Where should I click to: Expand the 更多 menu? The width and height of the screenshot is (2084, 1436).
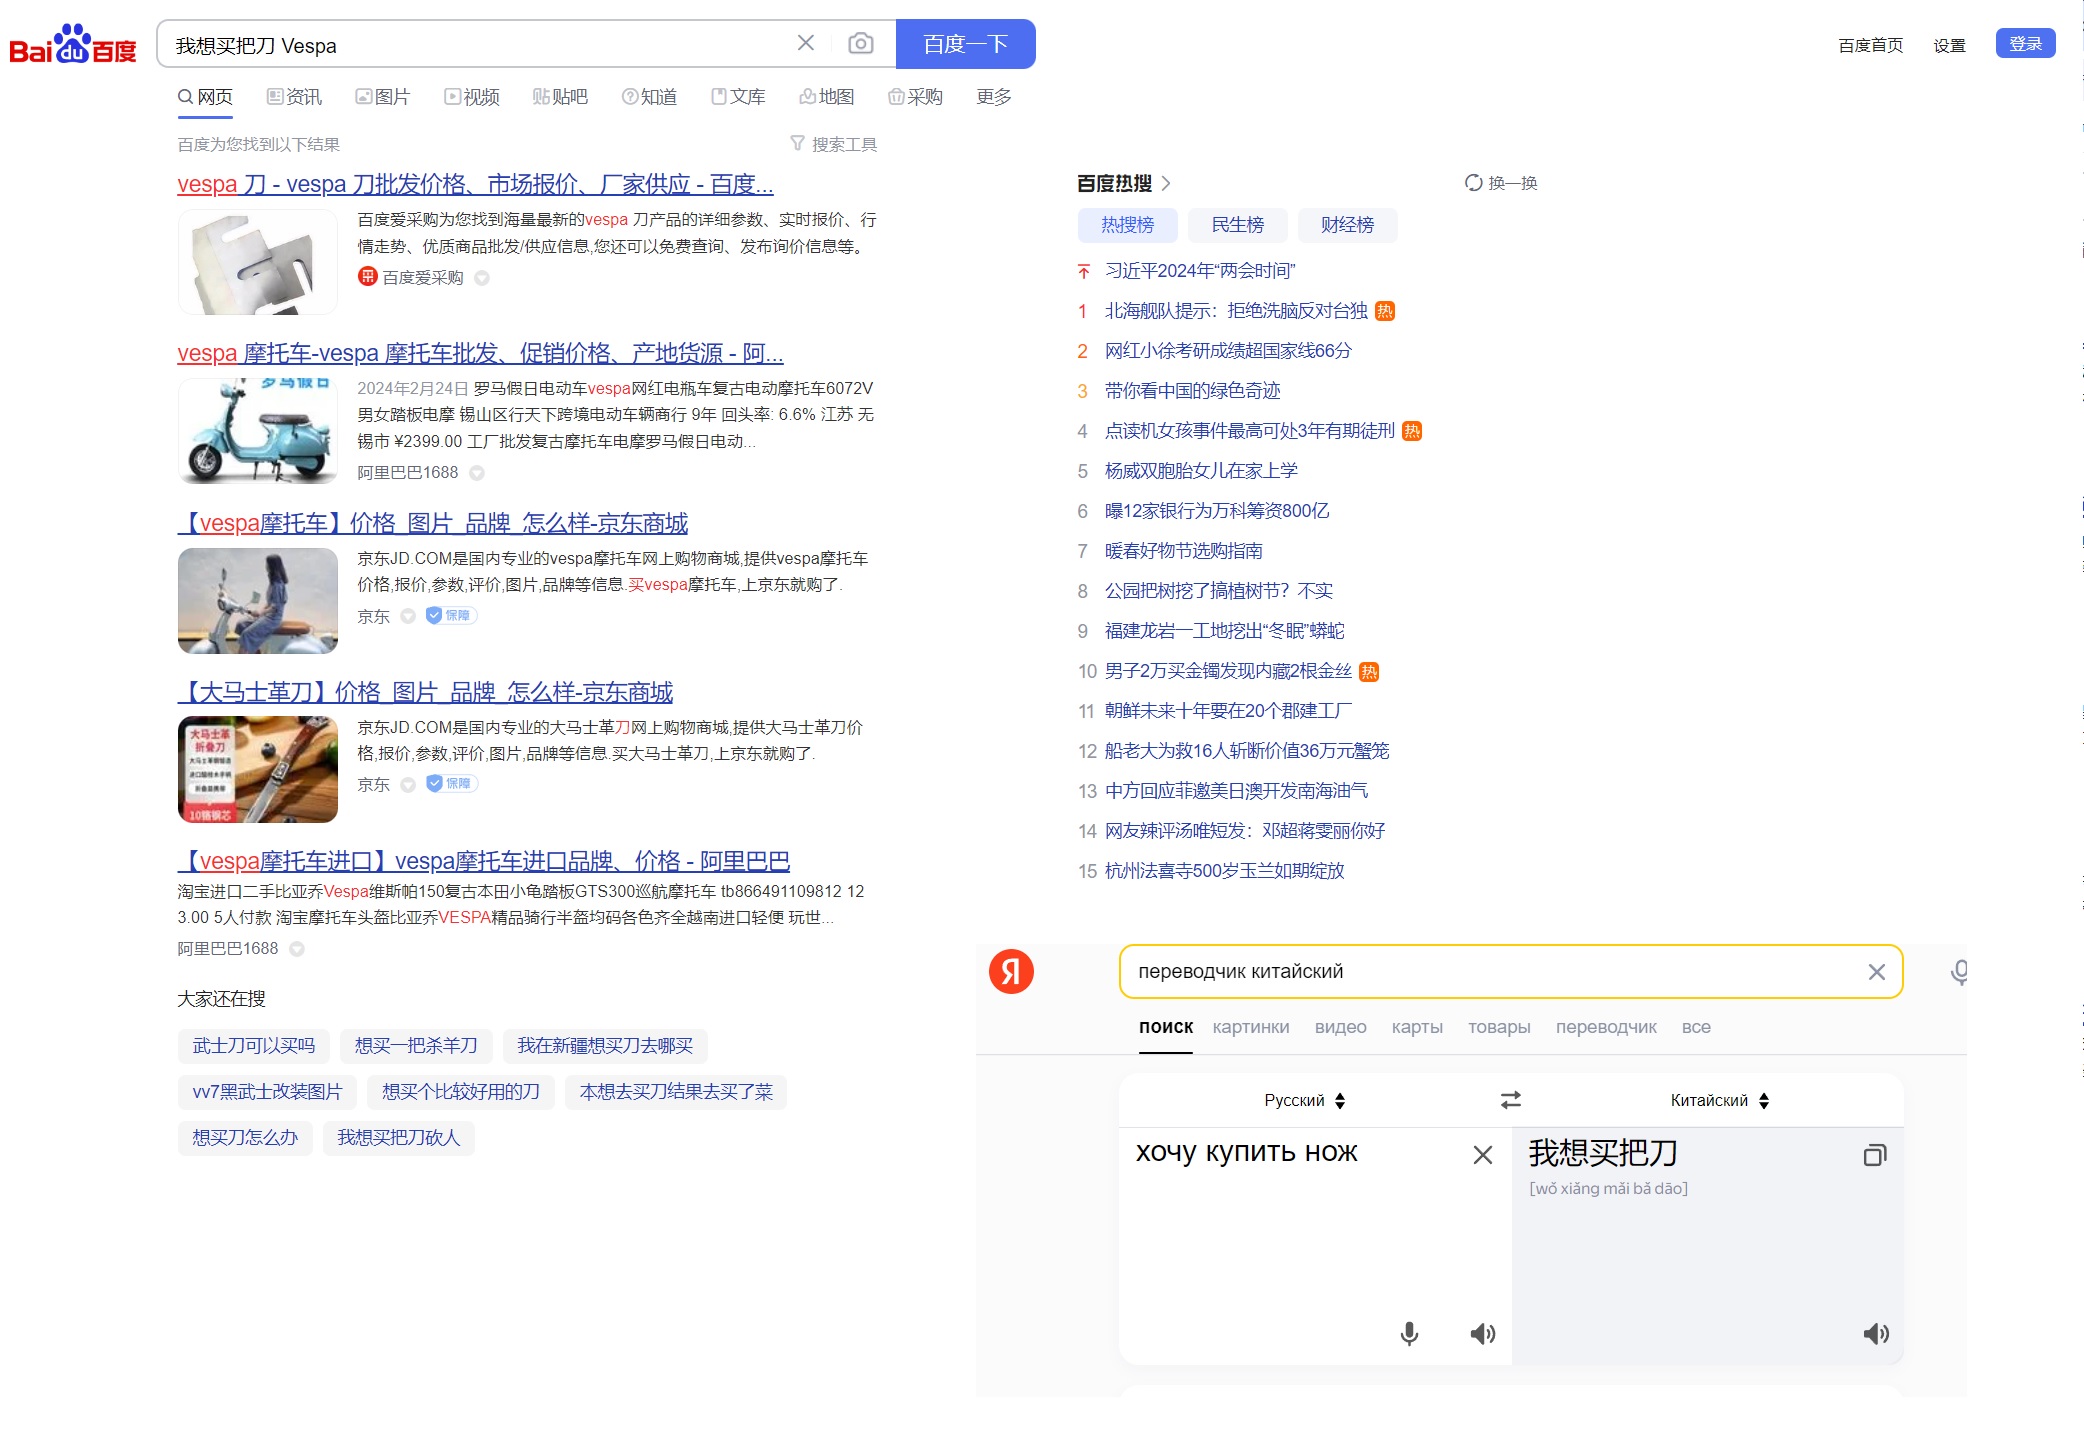click(x=994, y=97)
